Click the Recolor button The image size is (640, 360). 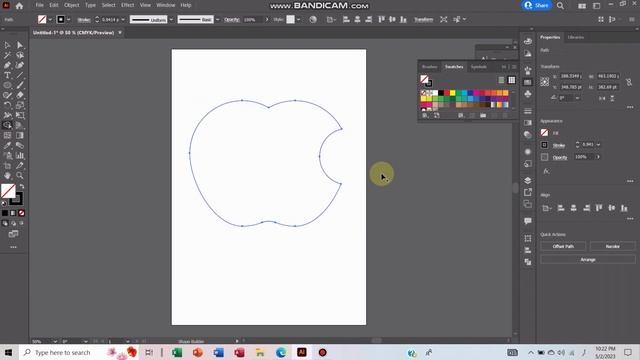(612, 247)
